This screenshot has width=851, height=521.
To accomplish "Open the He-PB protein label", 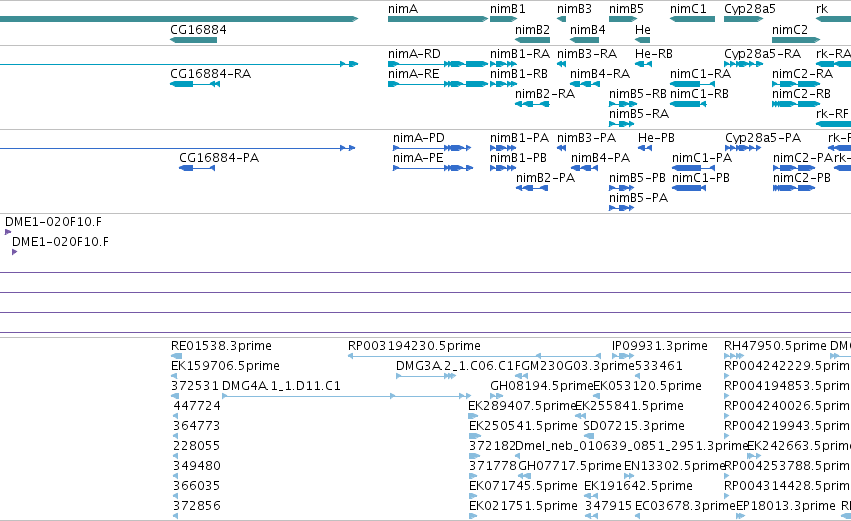I will point(656,138).
